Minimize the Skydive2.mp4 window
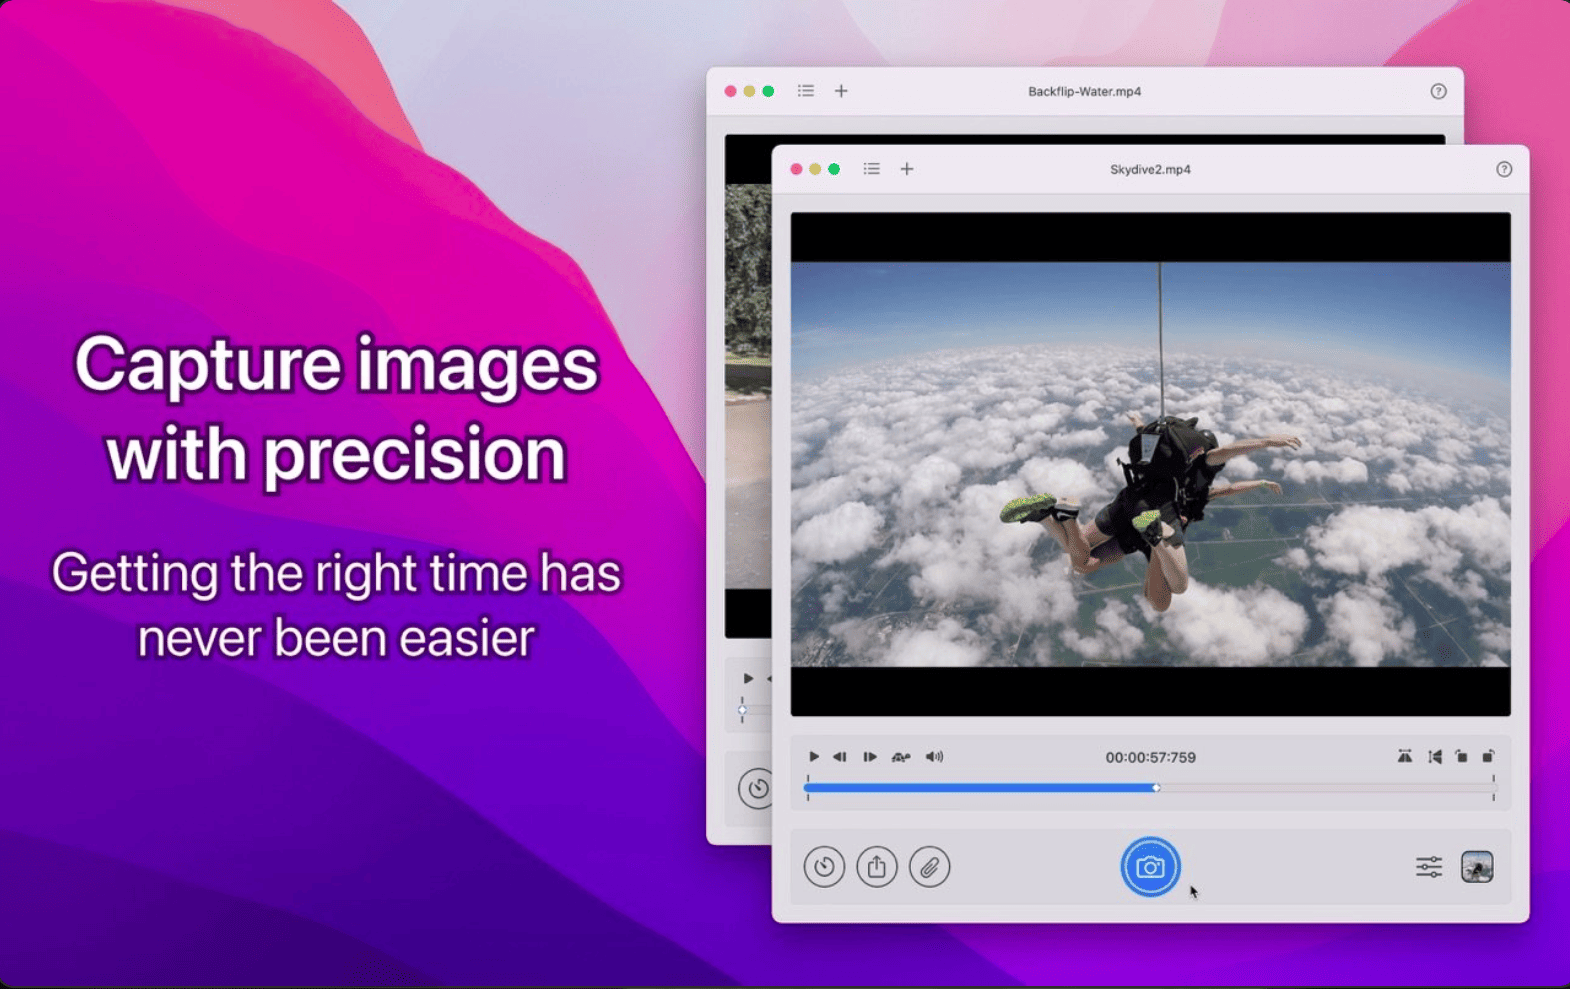This screenshot has width=1570, height=989. tap(815, 169)
